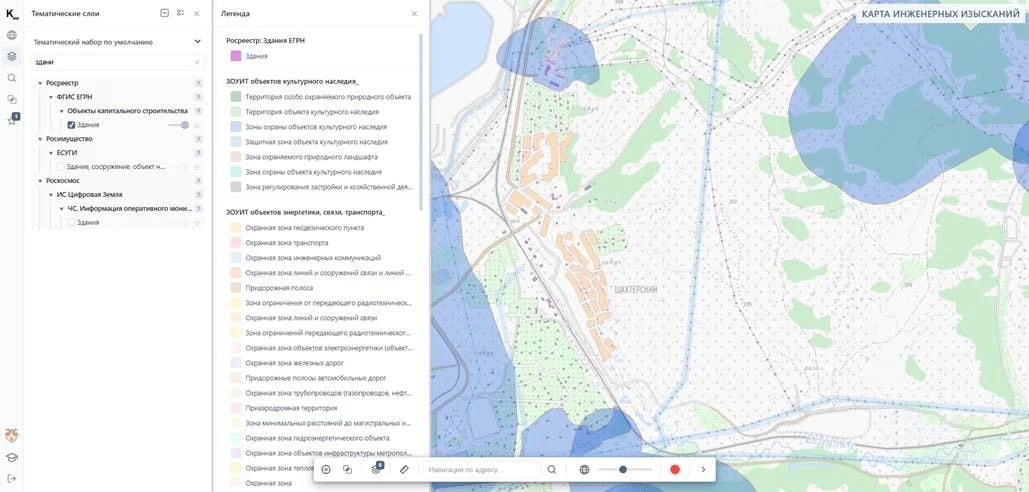This screenshot has height=492, width=1029.
Task: Click 'Зона охраняемого природного ландшафта' legend row
Action: [302, 157]
